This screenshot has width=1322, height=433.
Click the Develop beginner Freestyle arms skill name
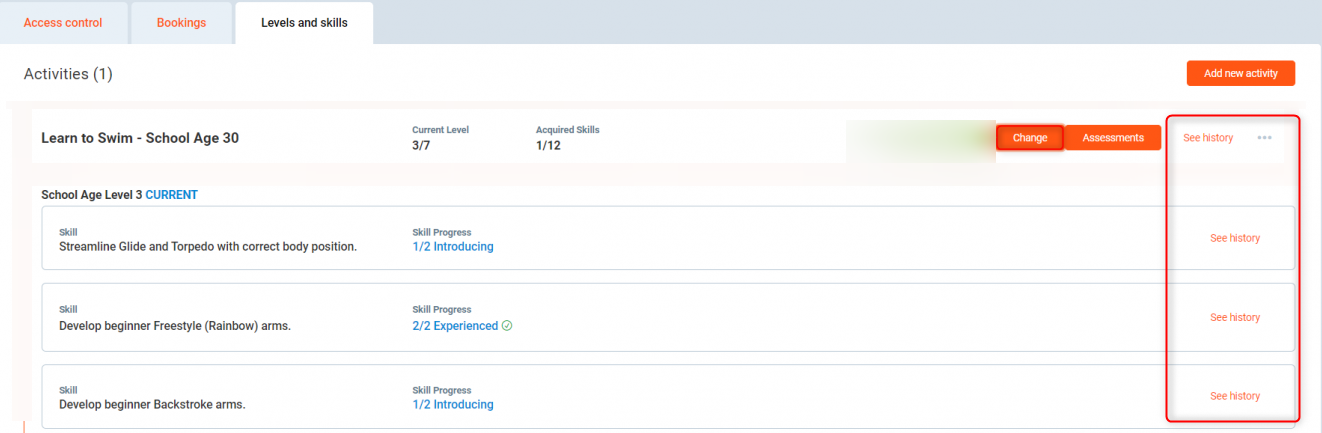click(175, 326)
